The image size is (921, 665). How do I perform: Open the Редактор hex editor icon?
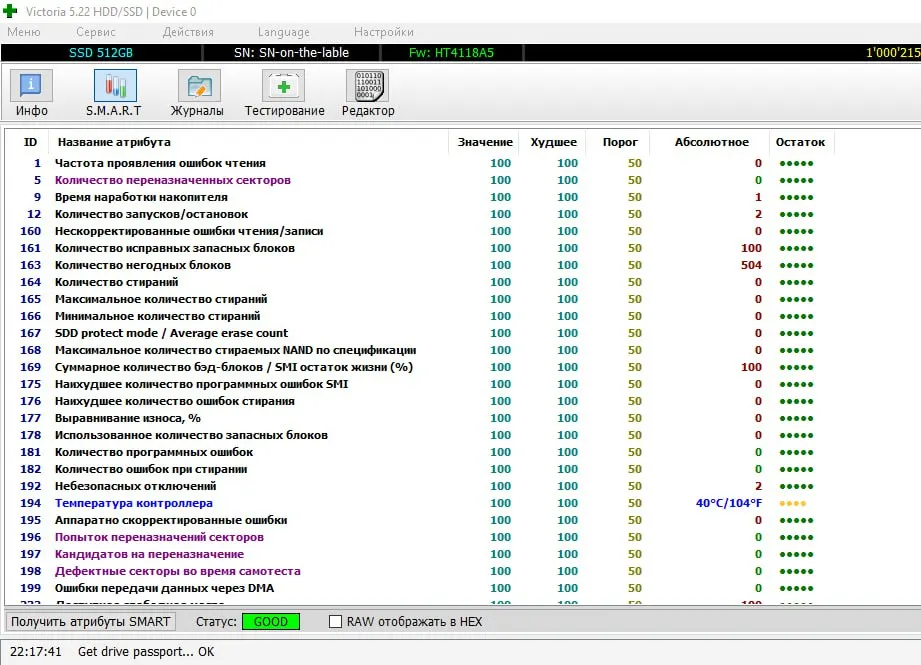(x=367, y=86)
